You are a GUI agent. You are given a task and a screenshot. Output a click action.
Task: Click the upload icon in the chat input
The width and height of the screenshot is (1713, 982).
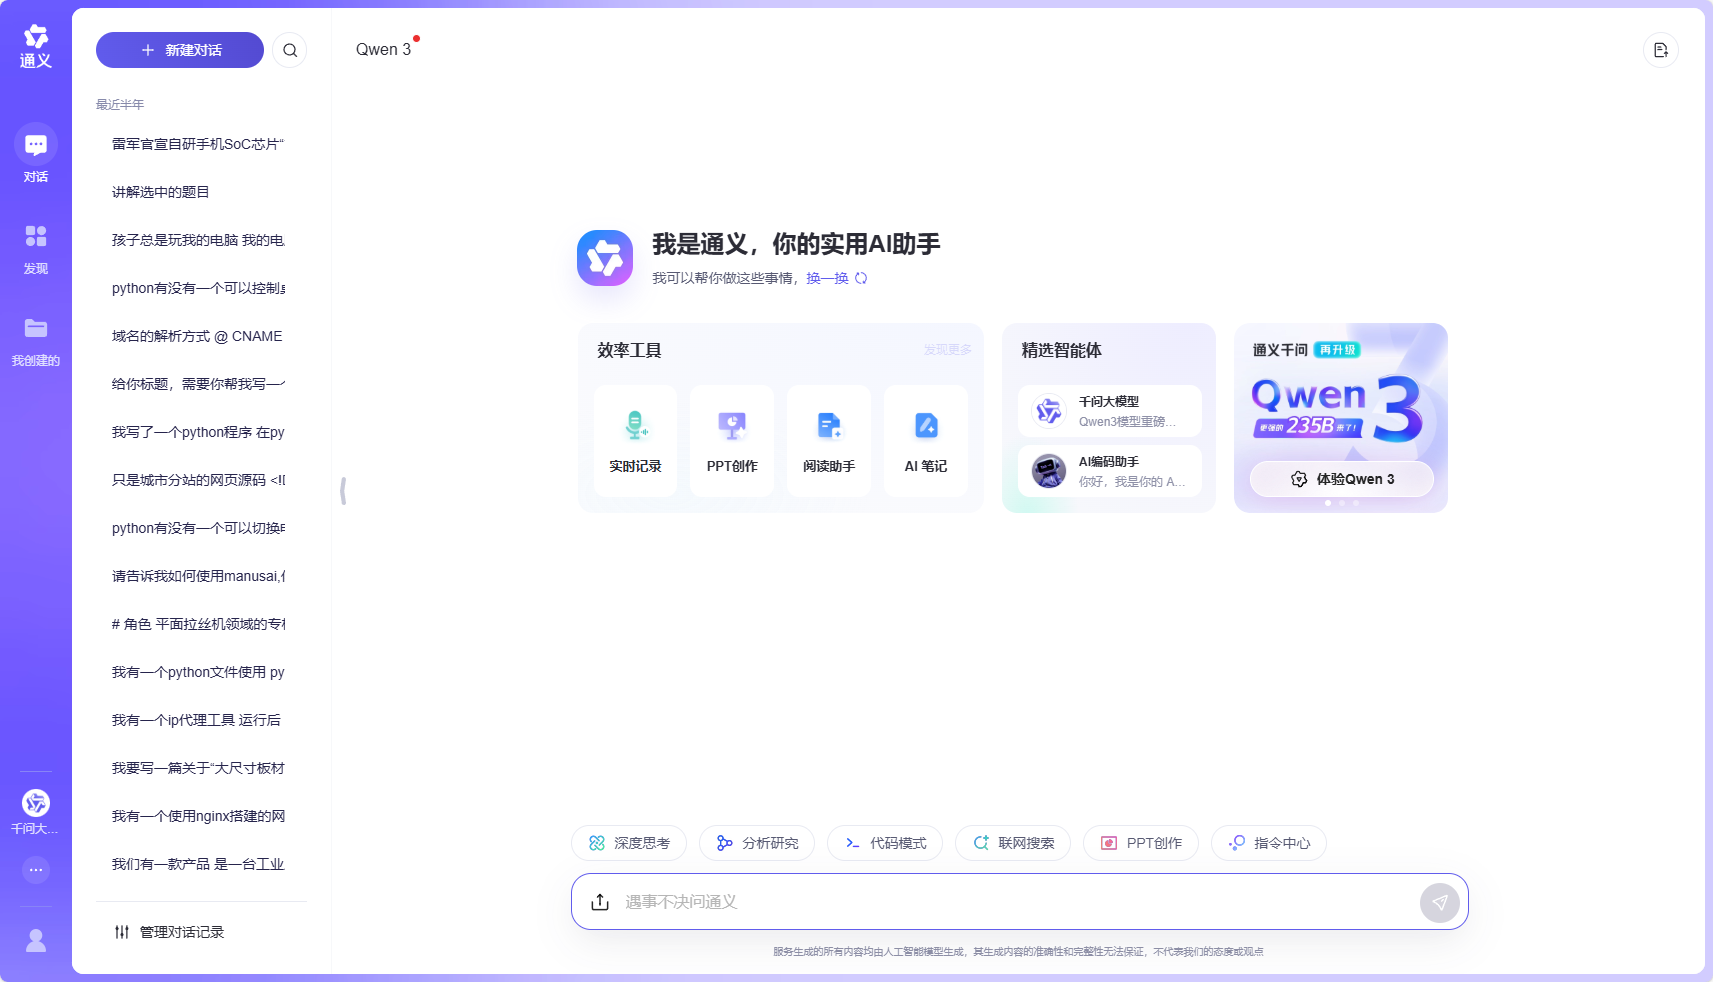point(600,901)
